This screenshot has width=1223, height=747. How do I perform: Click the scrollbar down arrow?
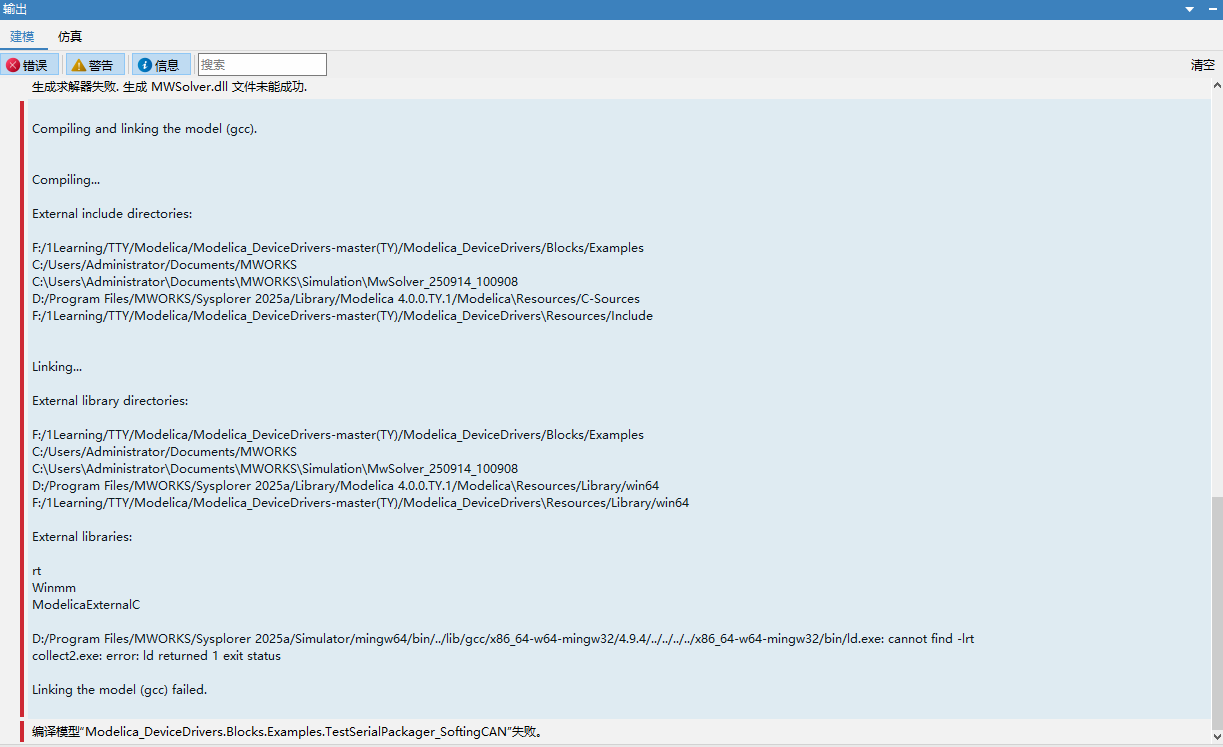point(1217,737)
